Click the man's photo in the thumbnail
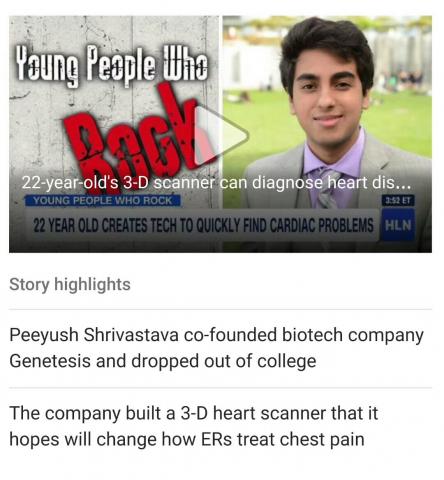This screenshot has height=480, width=444. (x=328, y=113)
